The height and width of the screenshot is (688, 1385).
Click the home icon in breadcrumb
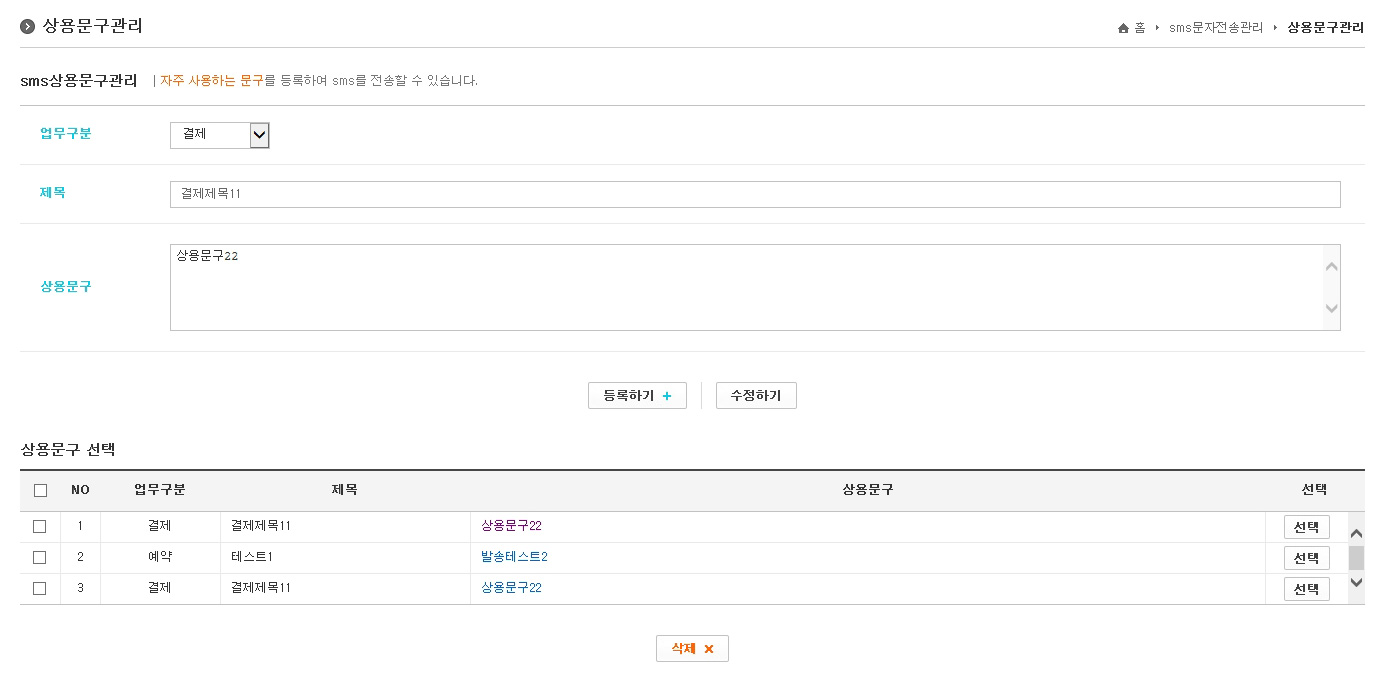[x=1123, y=28]
